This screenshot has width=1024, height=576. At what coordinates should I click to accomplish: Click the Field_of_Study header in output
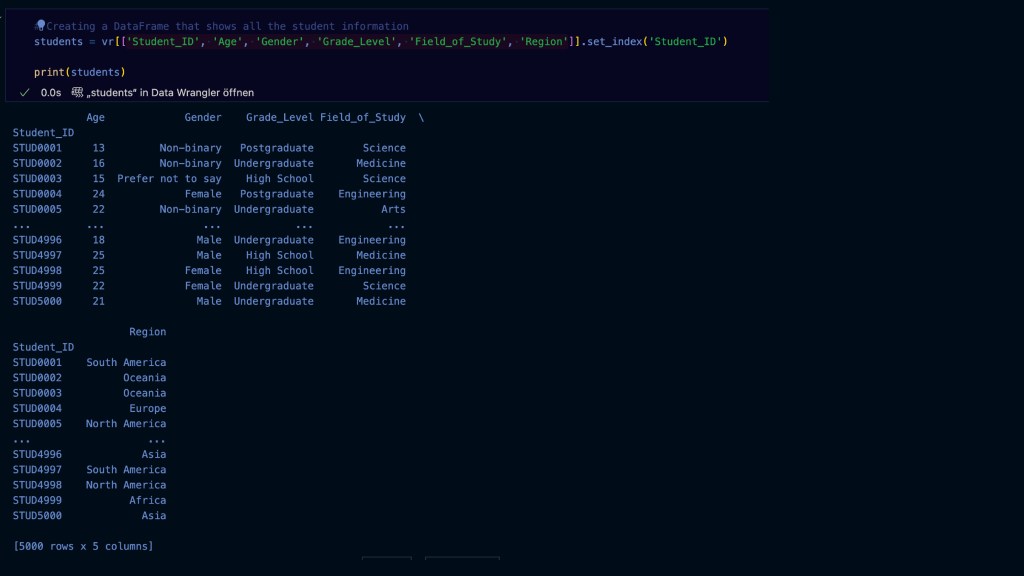click(363, 117)
